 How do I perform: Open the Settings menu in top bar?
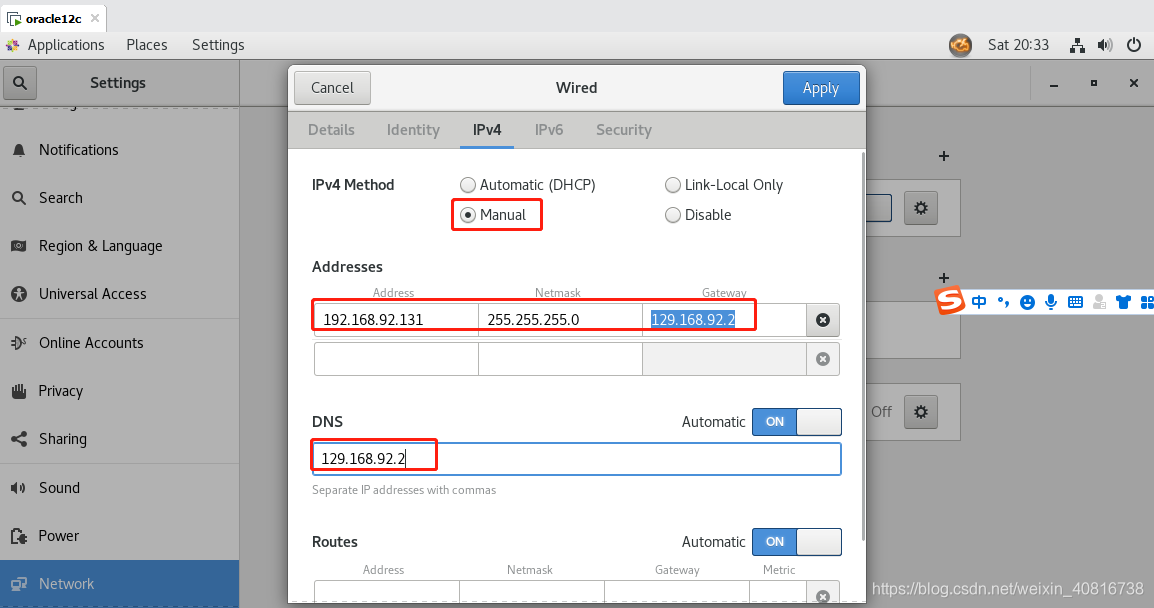click(x=218, y=45)
